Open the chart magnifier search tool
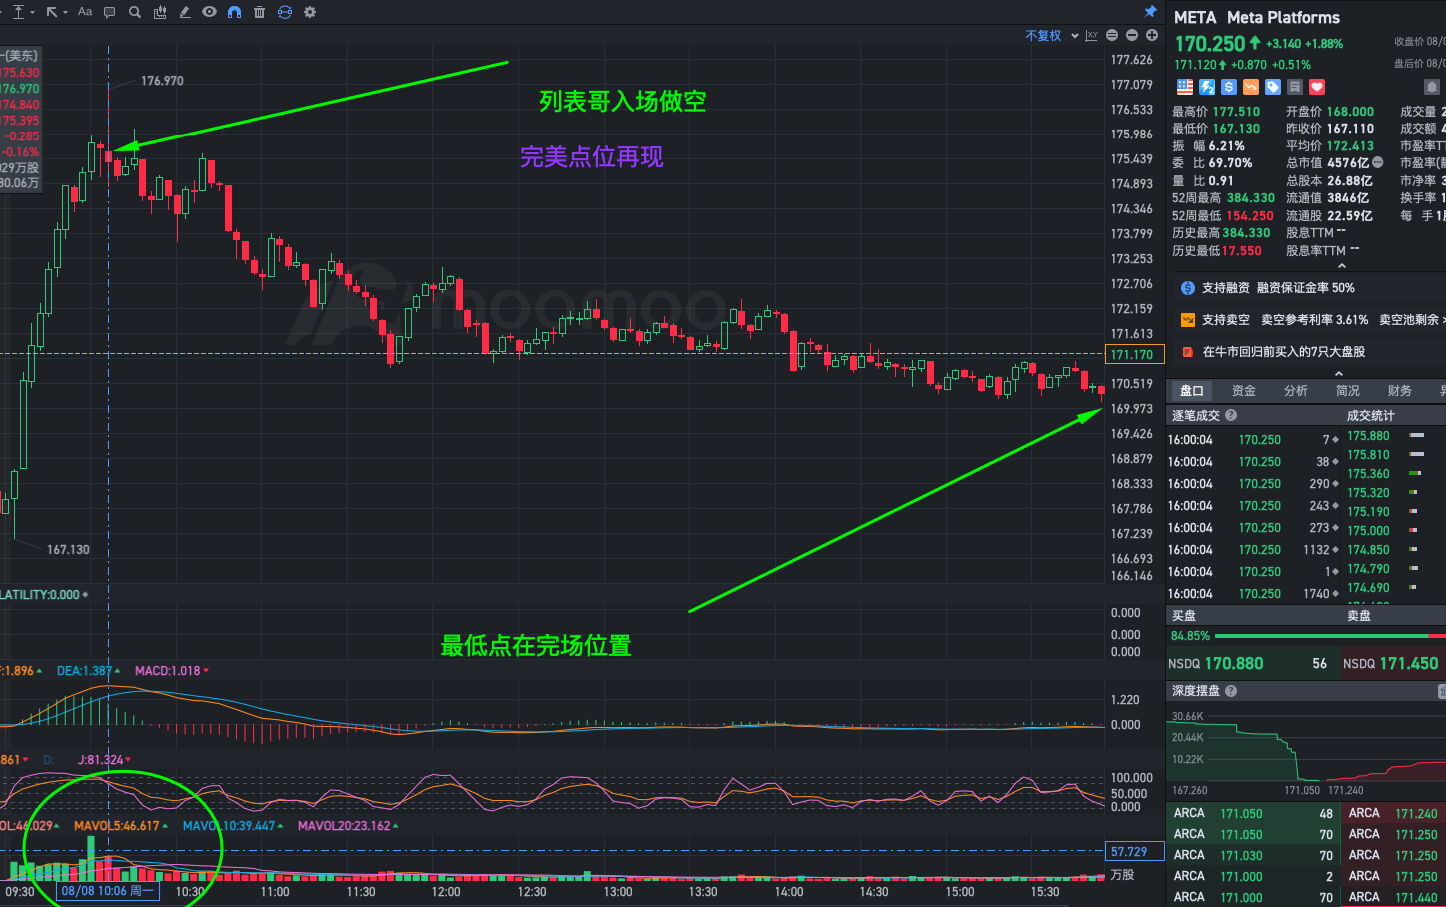 coord(135,12)
